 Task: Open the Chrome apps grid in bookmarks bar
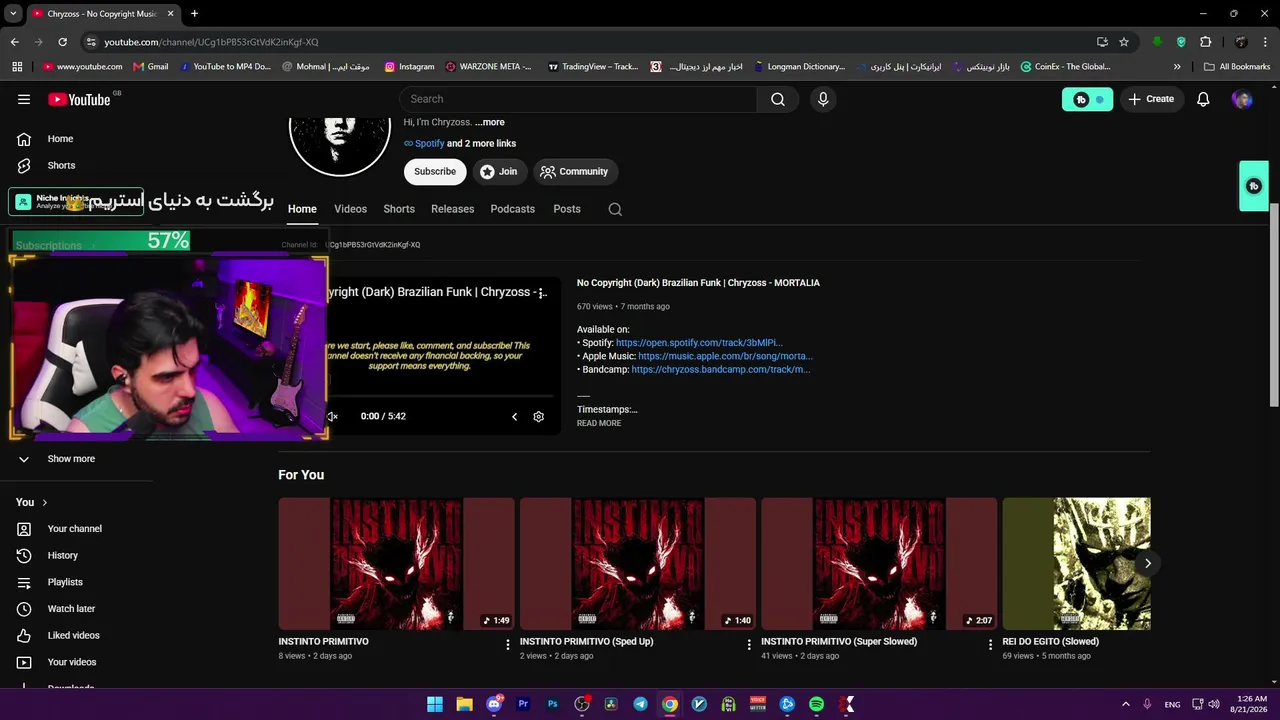[17, 67]
